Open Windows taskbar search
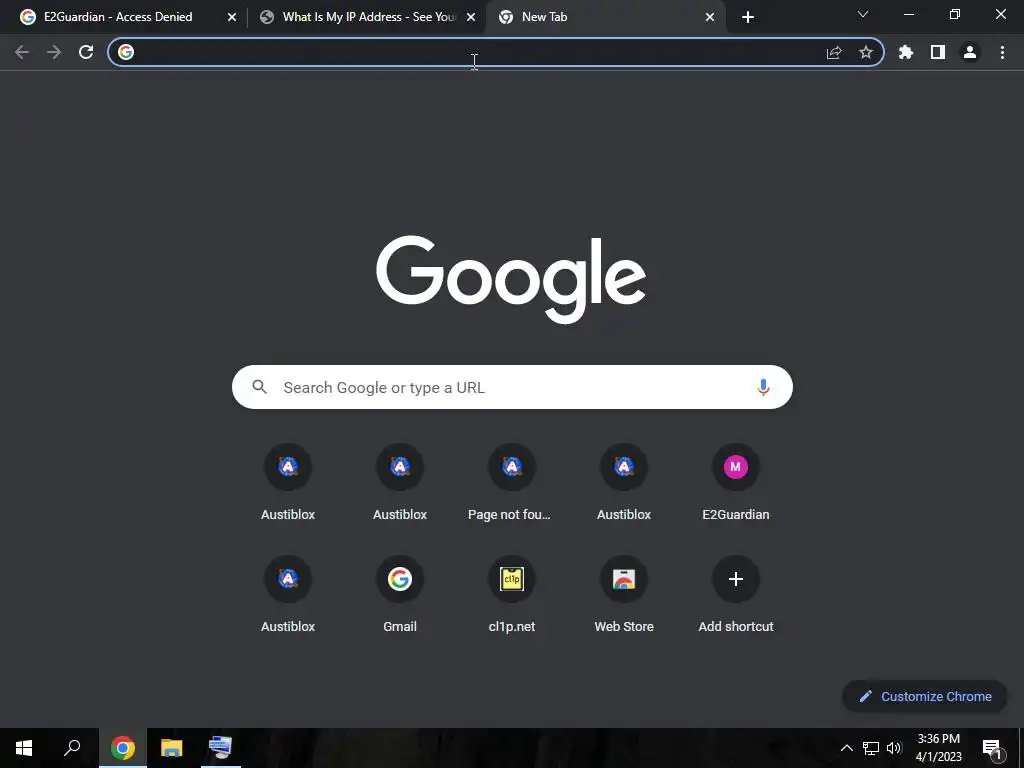 click(x=72, y=748)
